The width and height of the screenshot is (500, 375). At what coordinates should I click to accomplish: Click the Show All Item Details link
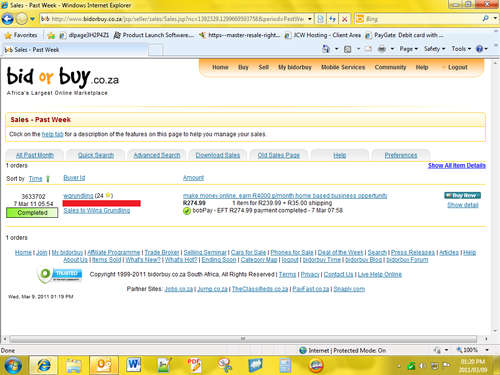457,165
